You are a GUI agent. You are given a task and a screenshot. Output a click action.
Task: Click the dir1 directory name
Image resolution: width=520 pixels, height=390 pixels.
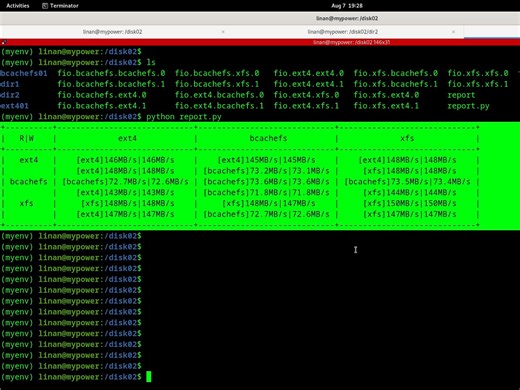pos(10,84)
